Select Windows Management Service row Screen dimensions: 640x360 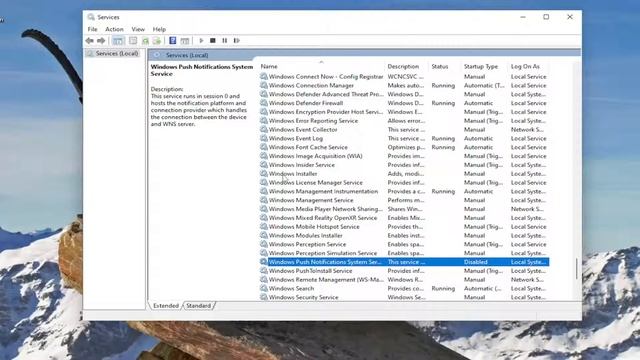coord(404,200)
